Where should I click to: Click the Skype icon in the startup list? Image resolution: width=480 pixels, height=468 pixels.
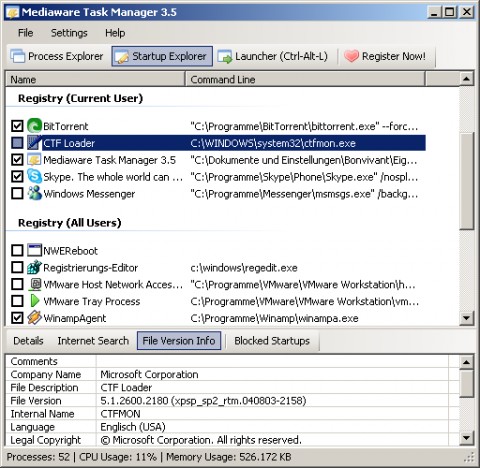coord(34,177)
